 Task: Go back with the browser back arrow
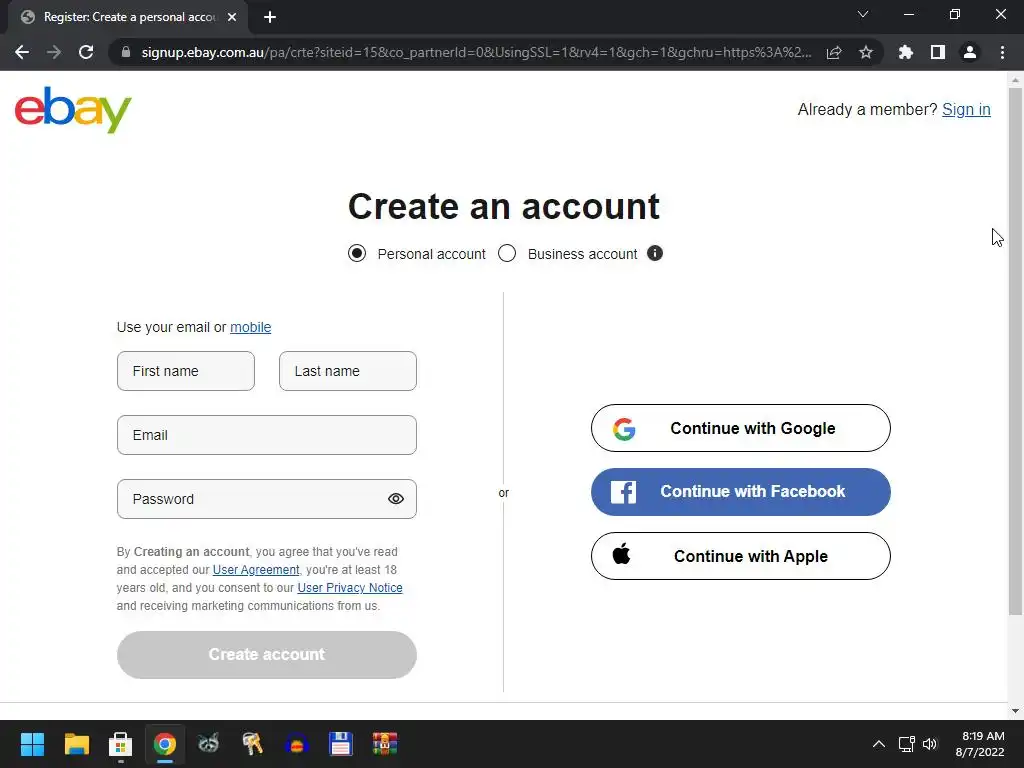tap(22, 52)
